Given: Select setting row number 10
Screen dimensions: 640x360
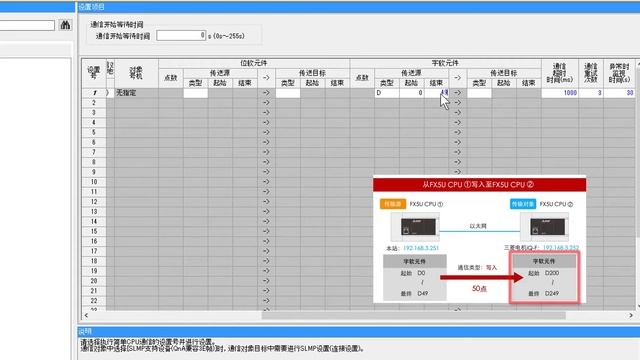Looking at the screenshot, I should point(94,182).
